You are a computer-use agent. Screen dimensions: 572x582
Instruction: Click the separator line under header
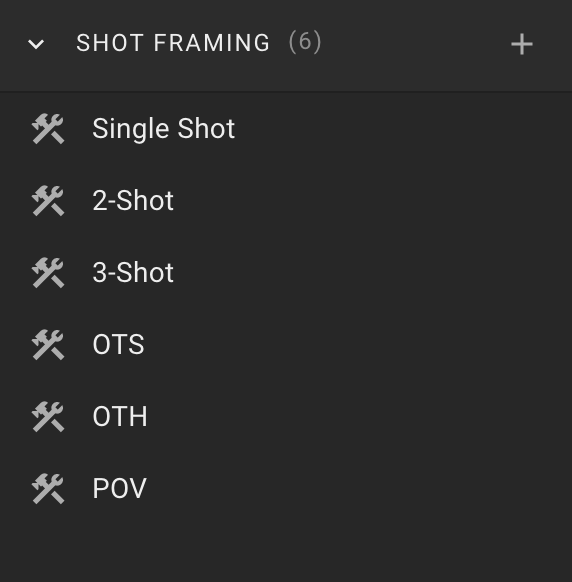pos(286,91)
